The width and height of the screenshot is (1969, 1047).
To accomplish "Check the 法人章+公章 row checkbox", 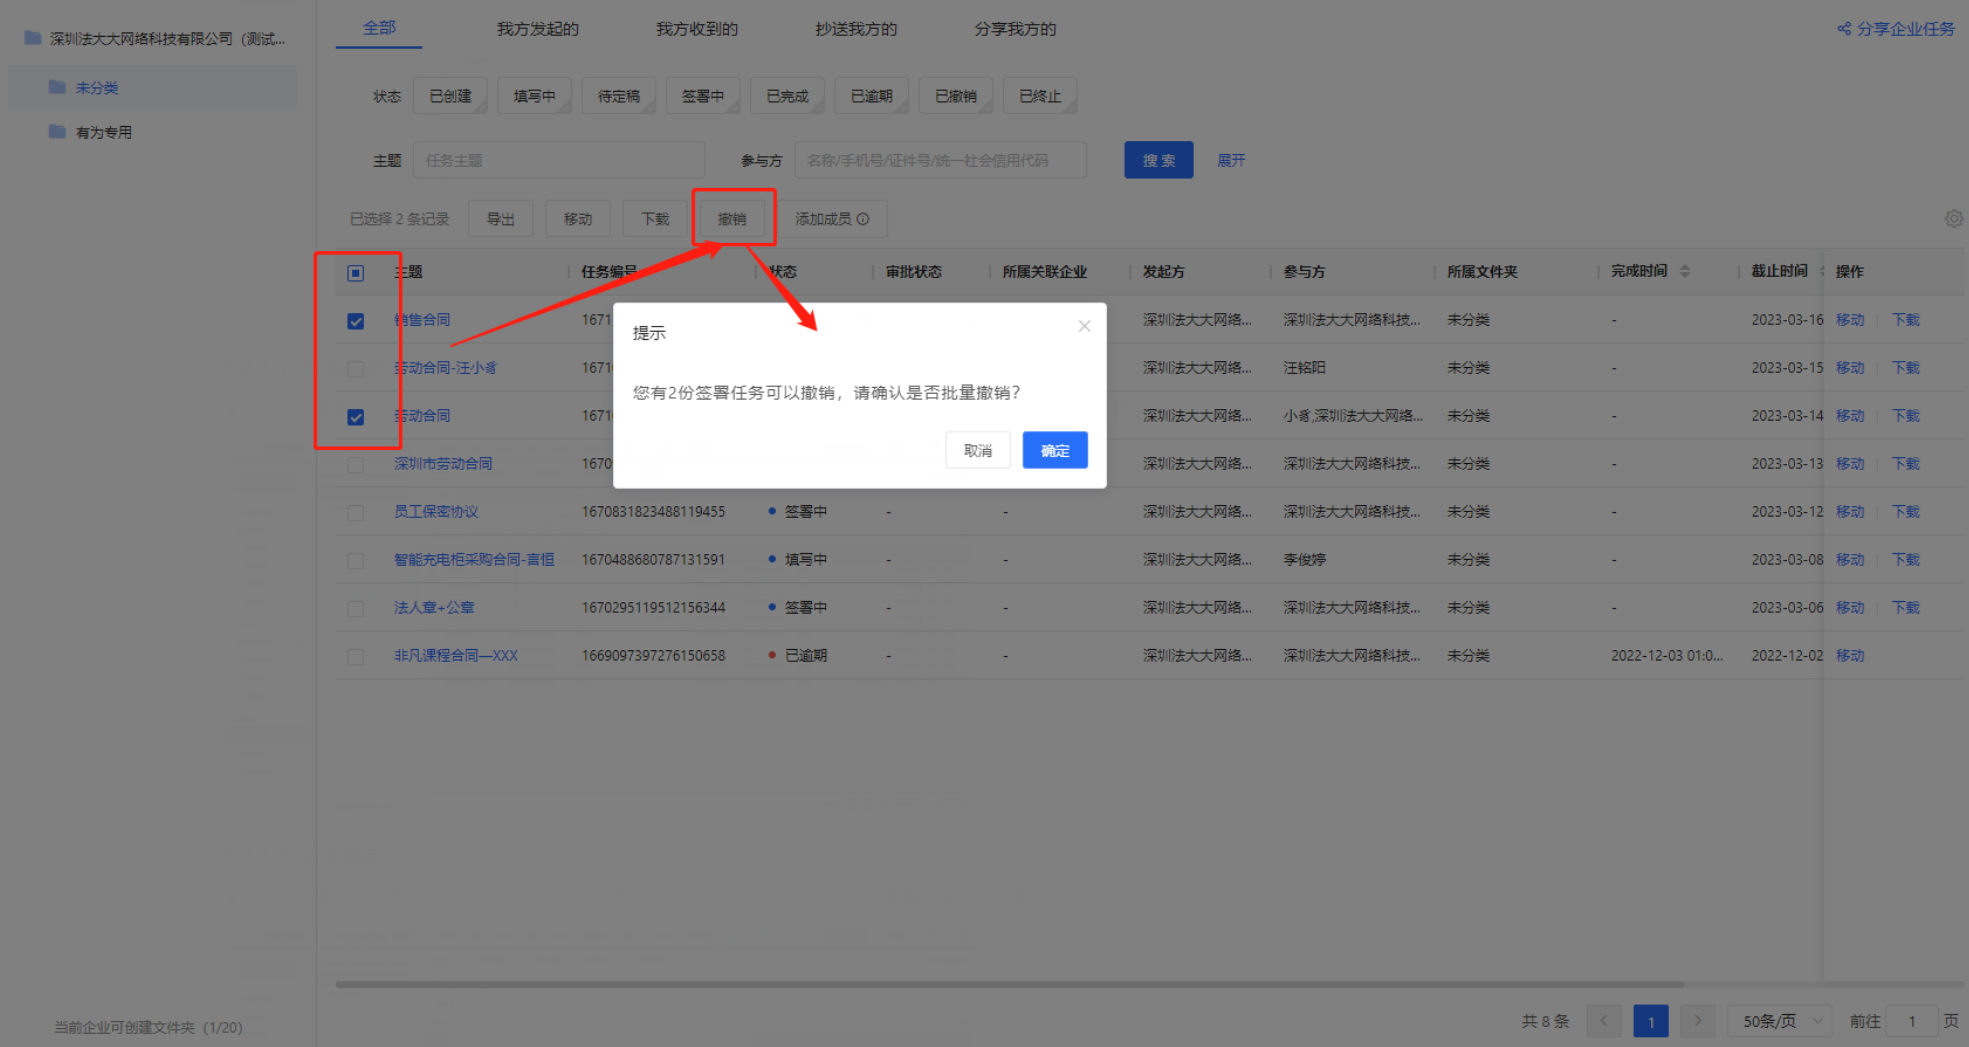I will [355, 609].
